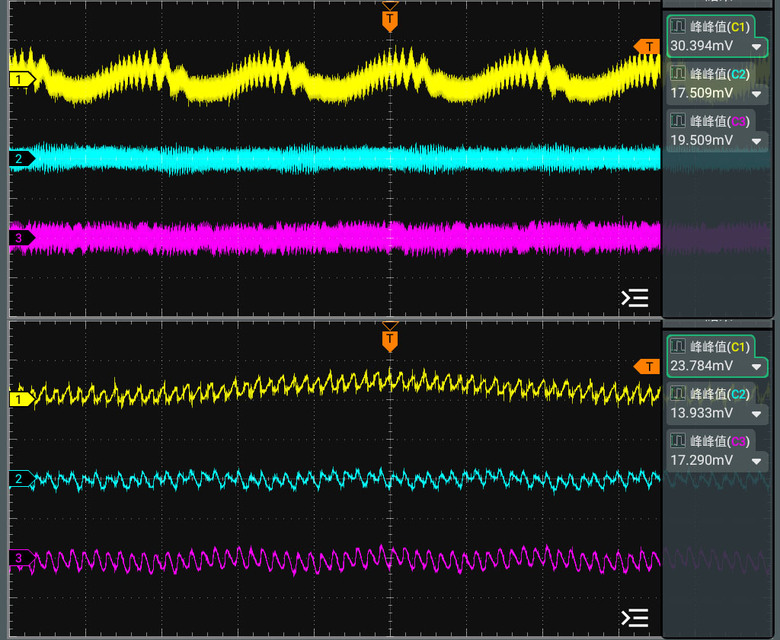Click peak-peak icon for C2 in upper panel
The image size is (780, 640).
678,73
